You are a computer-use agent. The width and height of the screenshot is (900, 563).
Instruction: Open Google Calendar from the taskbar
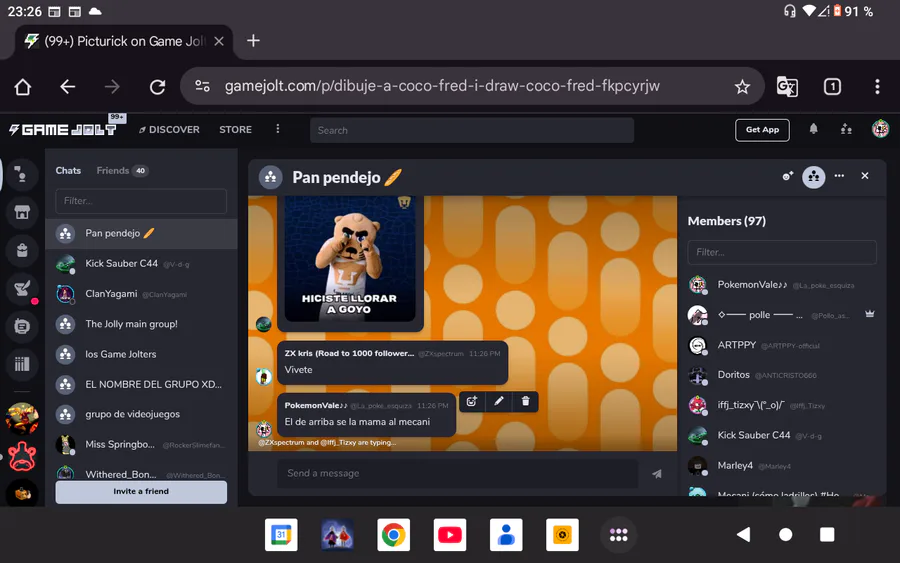tap(281, 535)
